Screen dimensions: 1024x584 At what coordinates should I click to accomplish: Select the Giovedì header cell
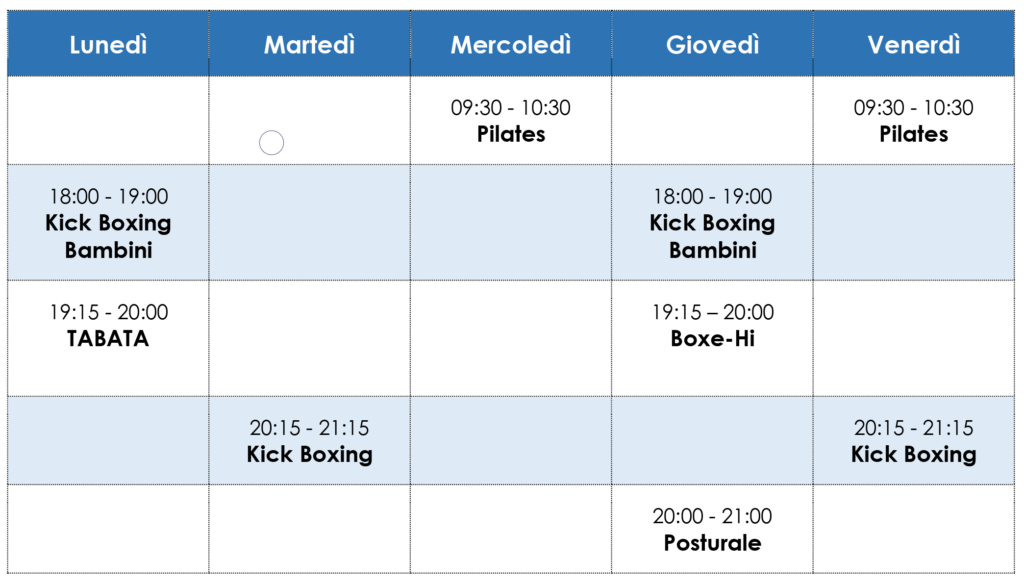click(x=712, y=44)
